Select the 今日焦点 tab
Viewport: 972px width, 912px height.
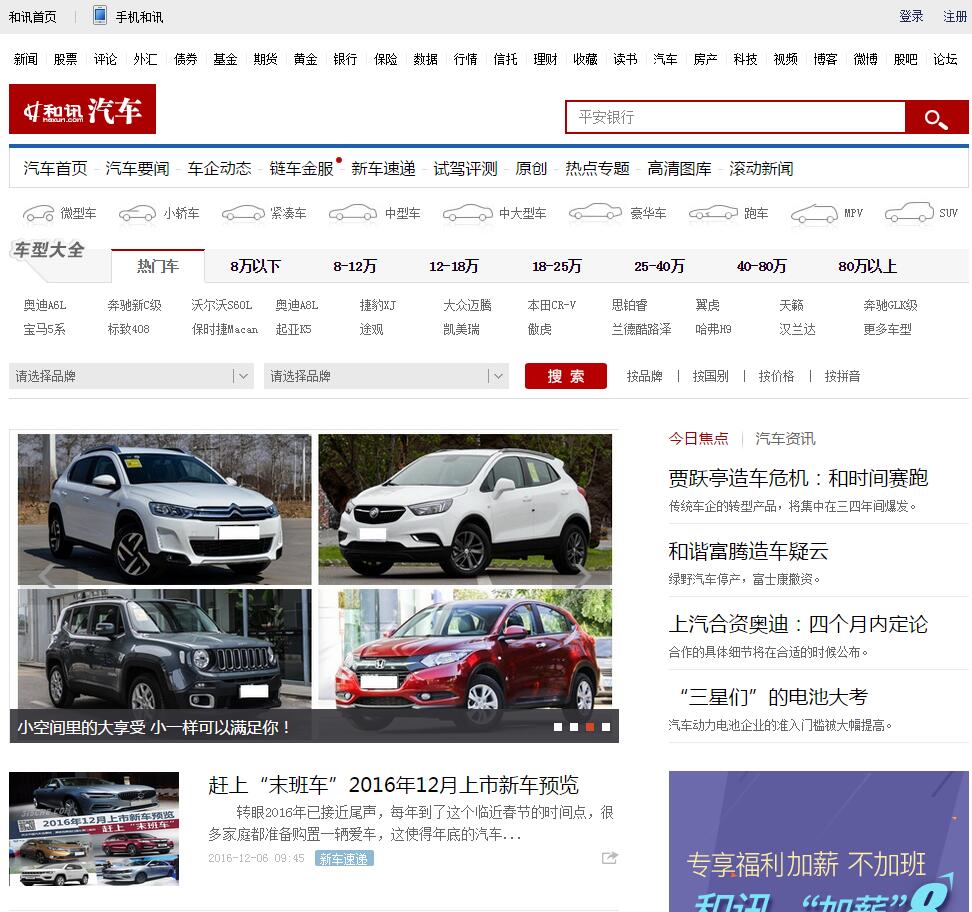(699, 439)
